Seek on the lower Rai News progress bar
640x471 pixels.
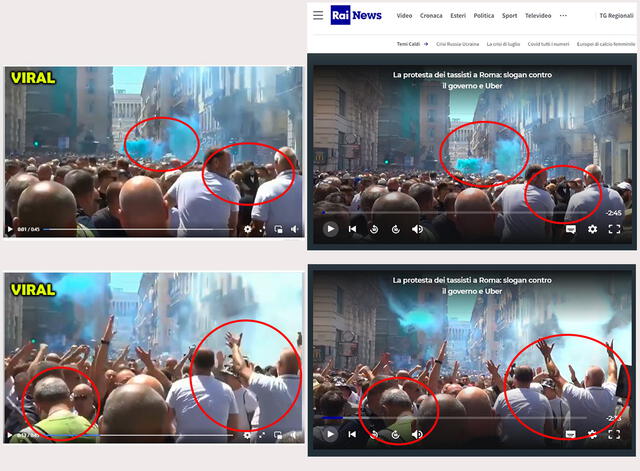coord(454,418)
